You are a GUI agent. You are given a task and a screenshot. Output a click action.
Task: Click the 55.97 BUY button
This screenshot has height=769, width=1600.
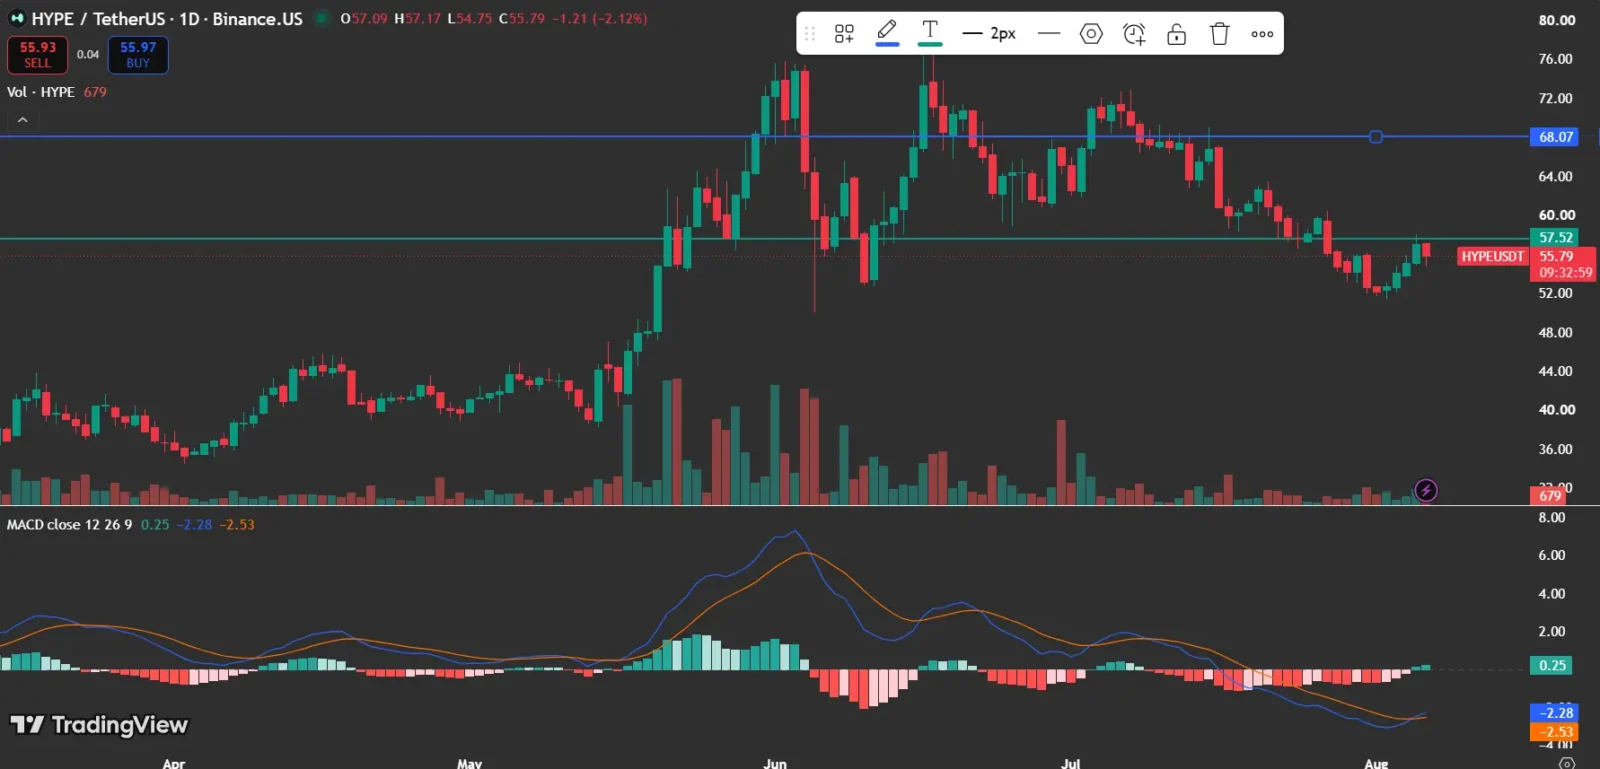click(138, 55)
